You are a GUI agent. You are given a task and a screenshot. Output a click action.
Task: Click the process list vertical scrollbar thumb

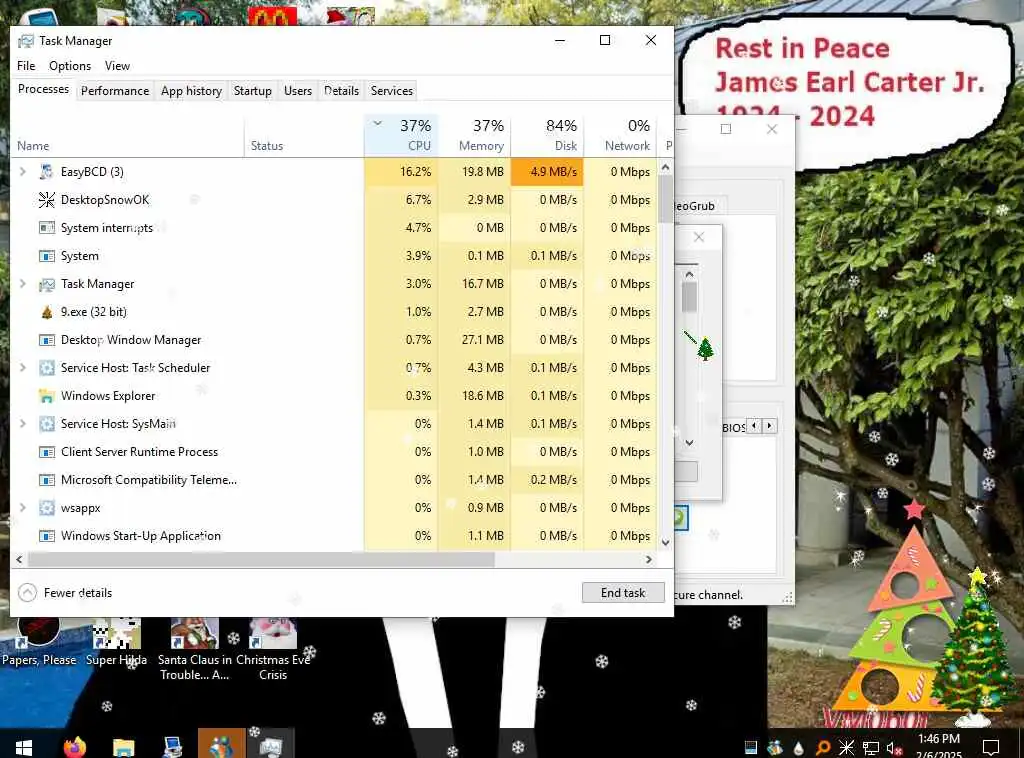tap(665, 199)
